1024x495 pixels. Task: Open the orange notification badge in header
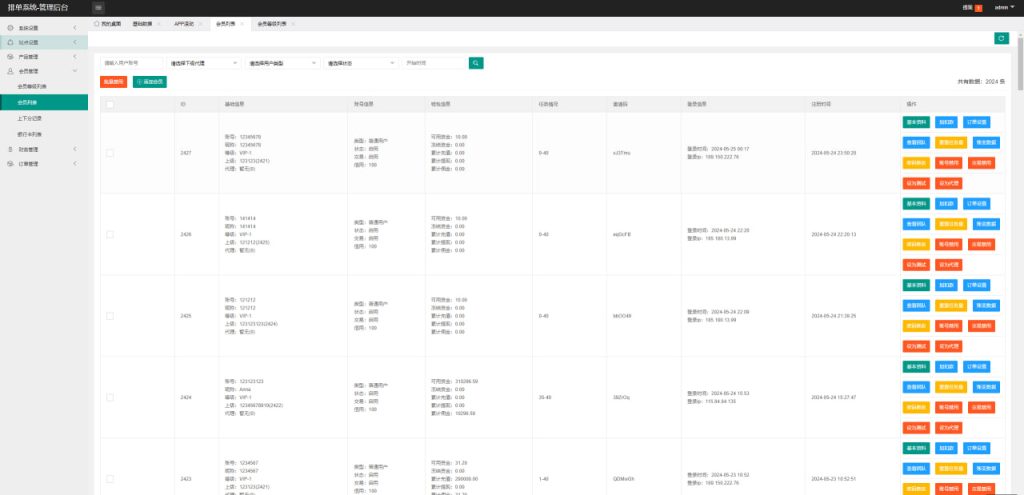(978, 8)
